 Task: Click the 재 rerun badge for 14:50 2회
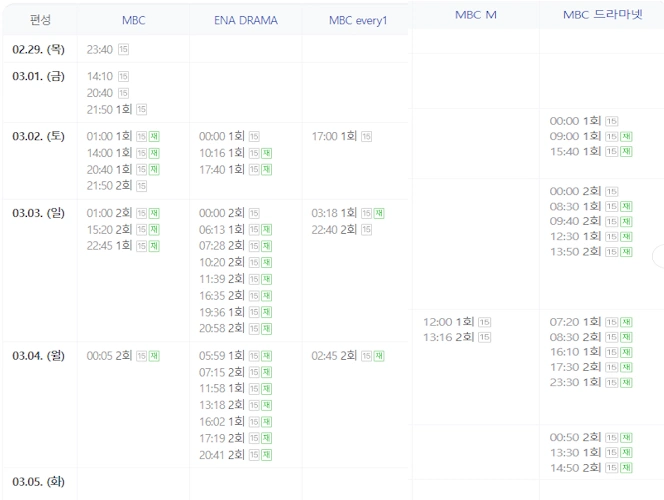click(626, 467)
